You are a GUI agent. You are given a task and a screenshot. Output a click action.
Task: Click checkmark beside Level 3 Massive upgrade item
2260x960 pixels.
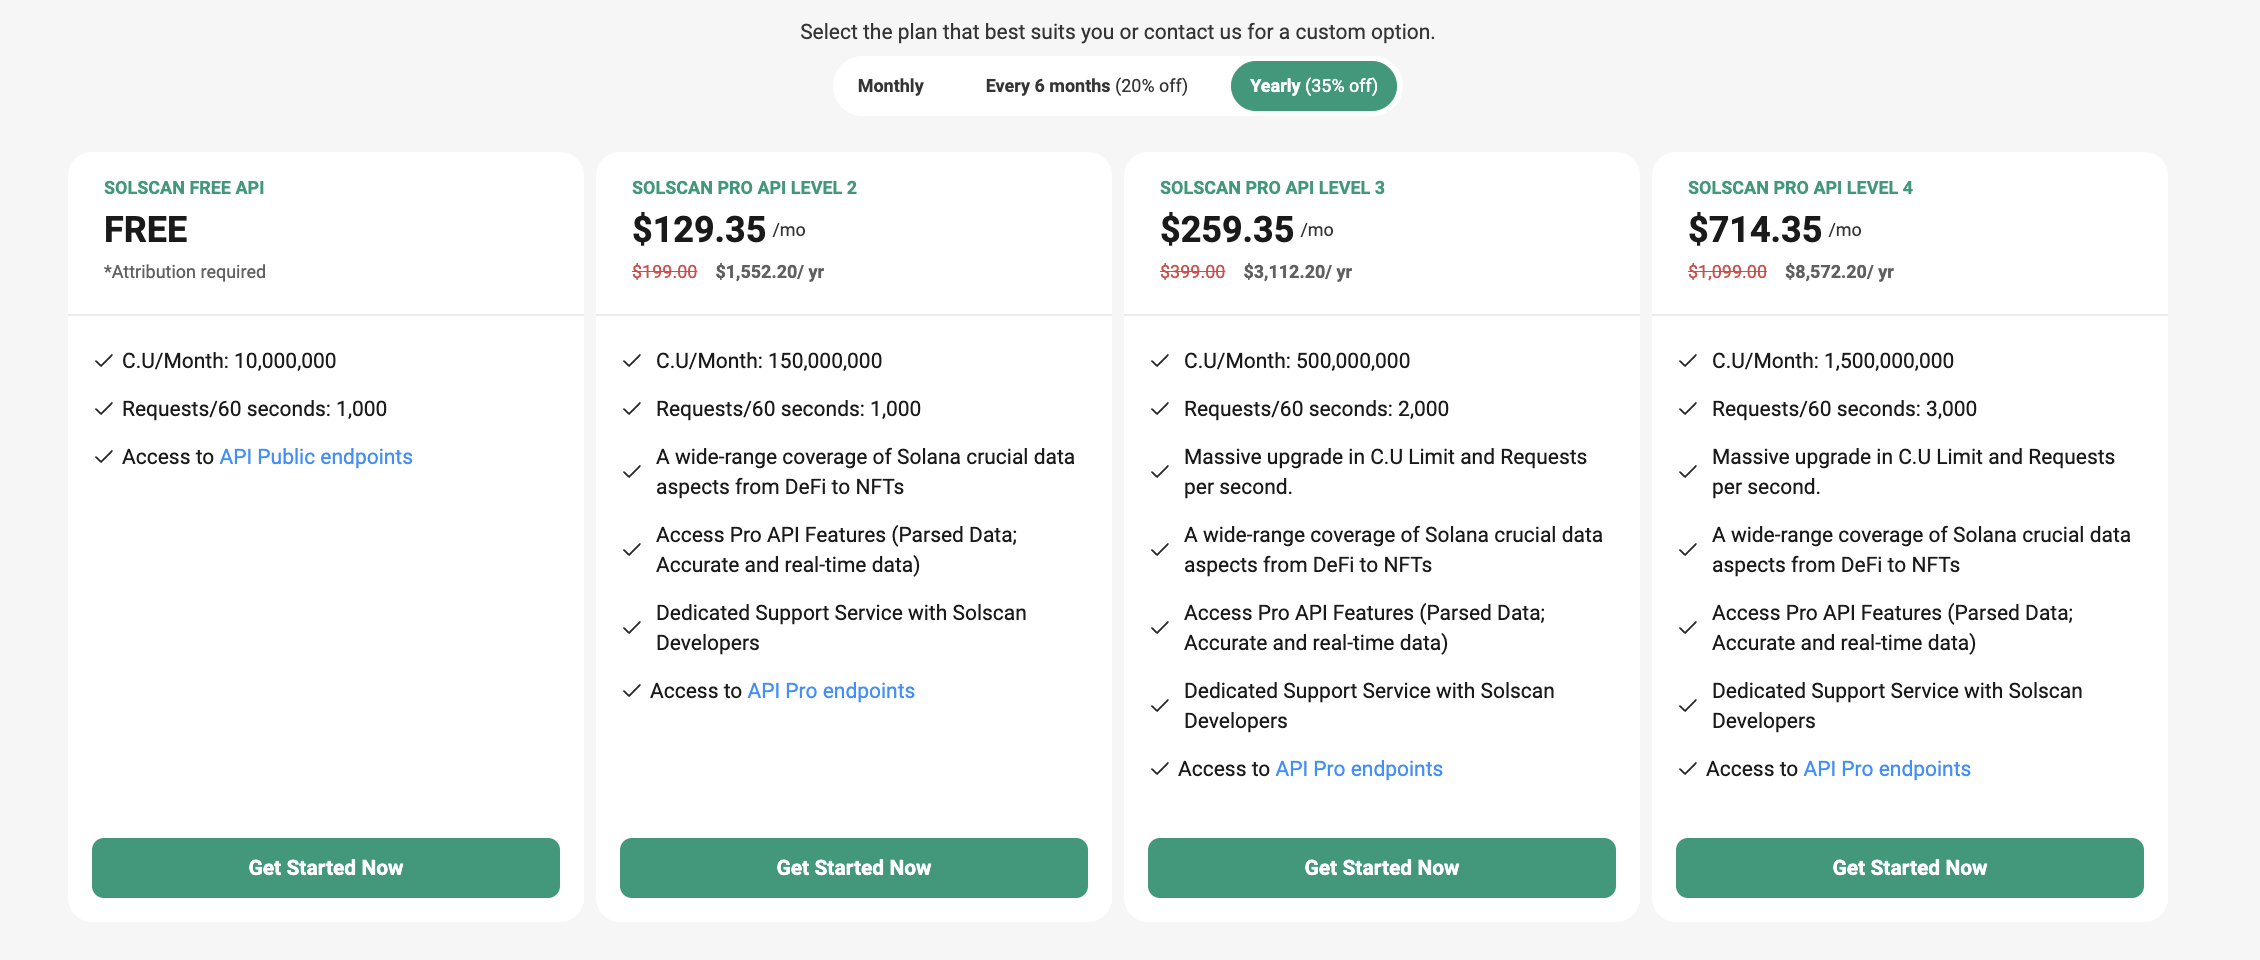tap(1159, 472)
